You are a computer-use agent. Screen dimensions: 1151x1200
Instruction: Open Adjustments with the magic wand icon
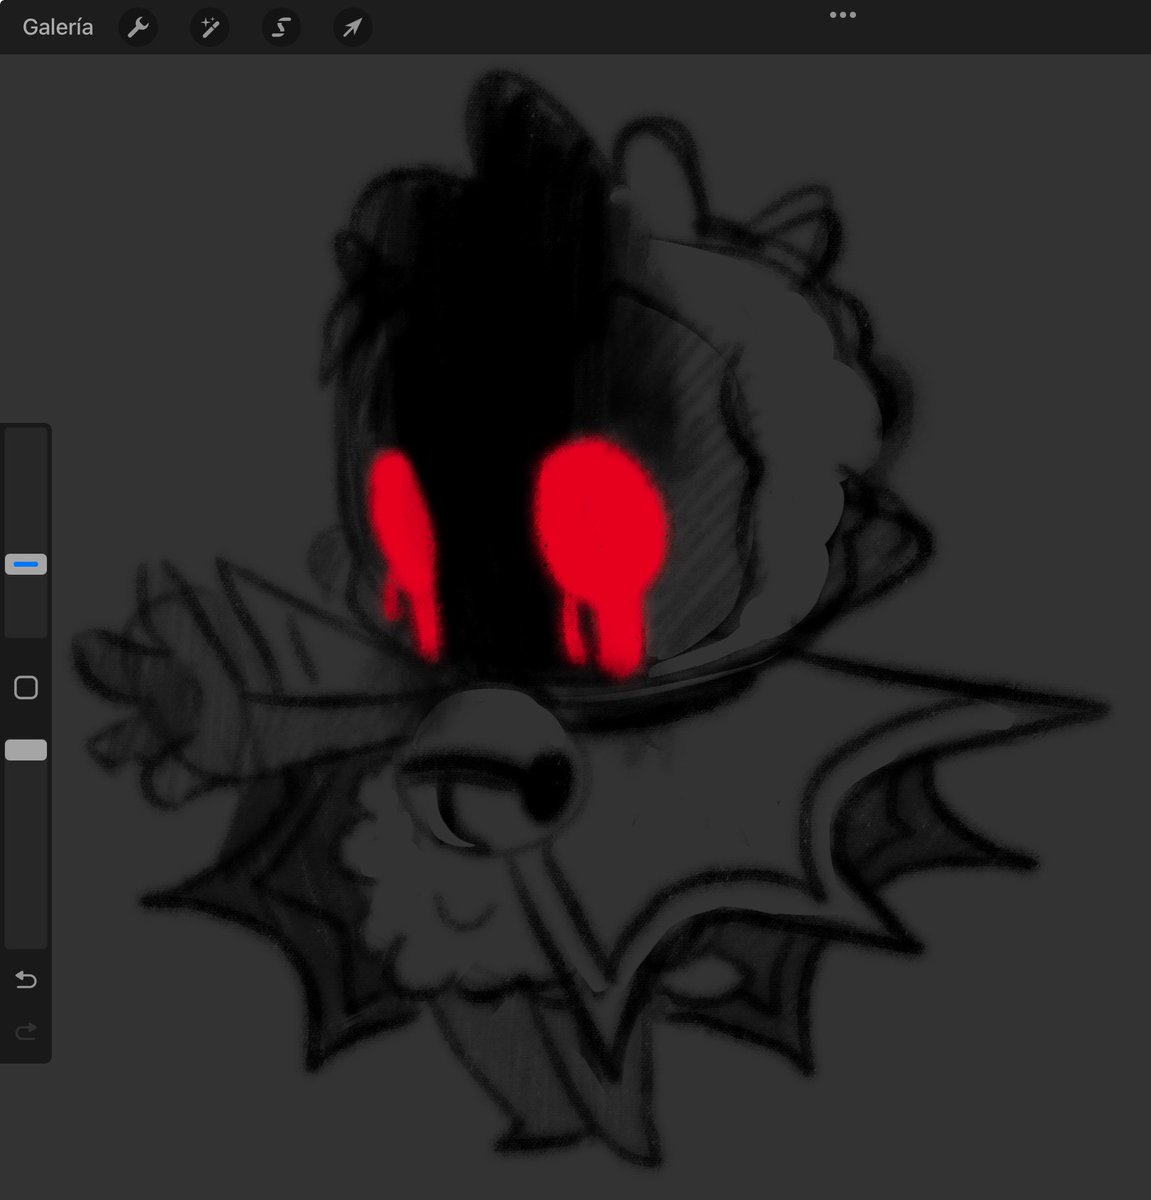(x=209, y=27)
